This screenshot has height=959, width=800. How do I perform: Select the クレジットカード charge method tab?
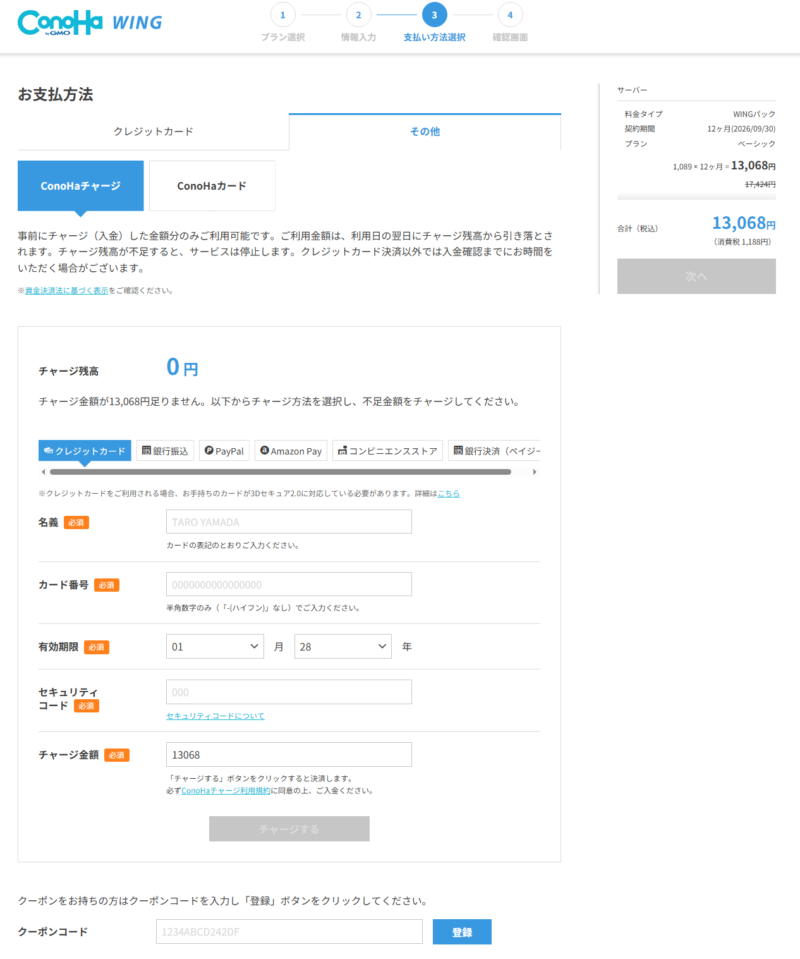(85, 451)
